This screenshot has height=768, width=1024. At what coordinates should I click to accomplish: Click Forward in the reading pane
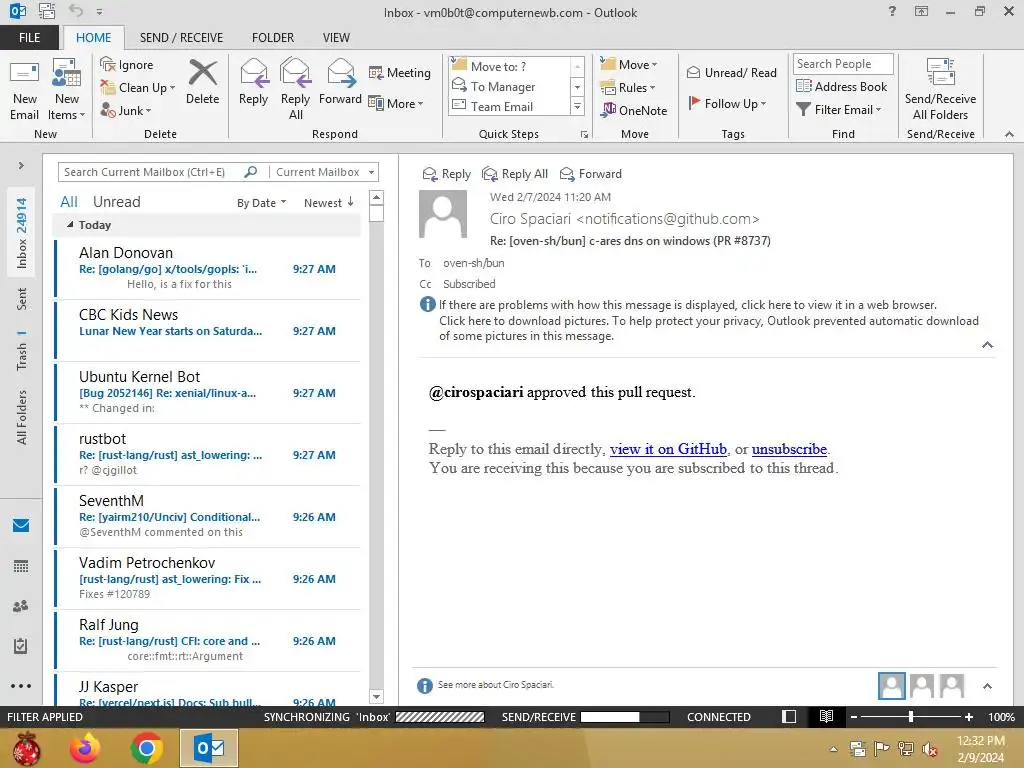pos(591,174)
